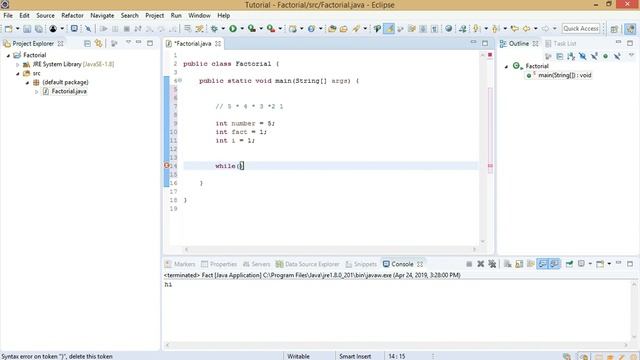Toggle Mark Occurrences highlighted button
Viewport: 640px width, 360px height.
coord(389,29)
